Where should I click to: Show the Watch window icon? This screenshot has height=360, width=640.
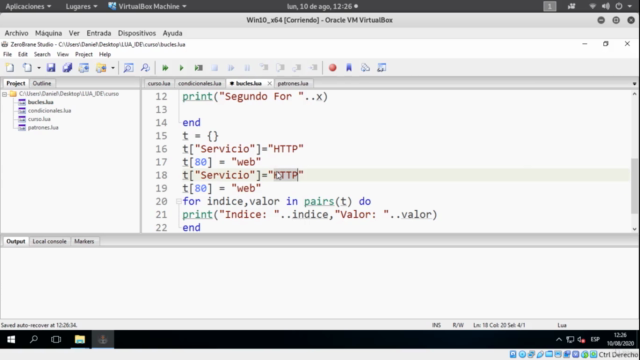[x=382, y=68]
